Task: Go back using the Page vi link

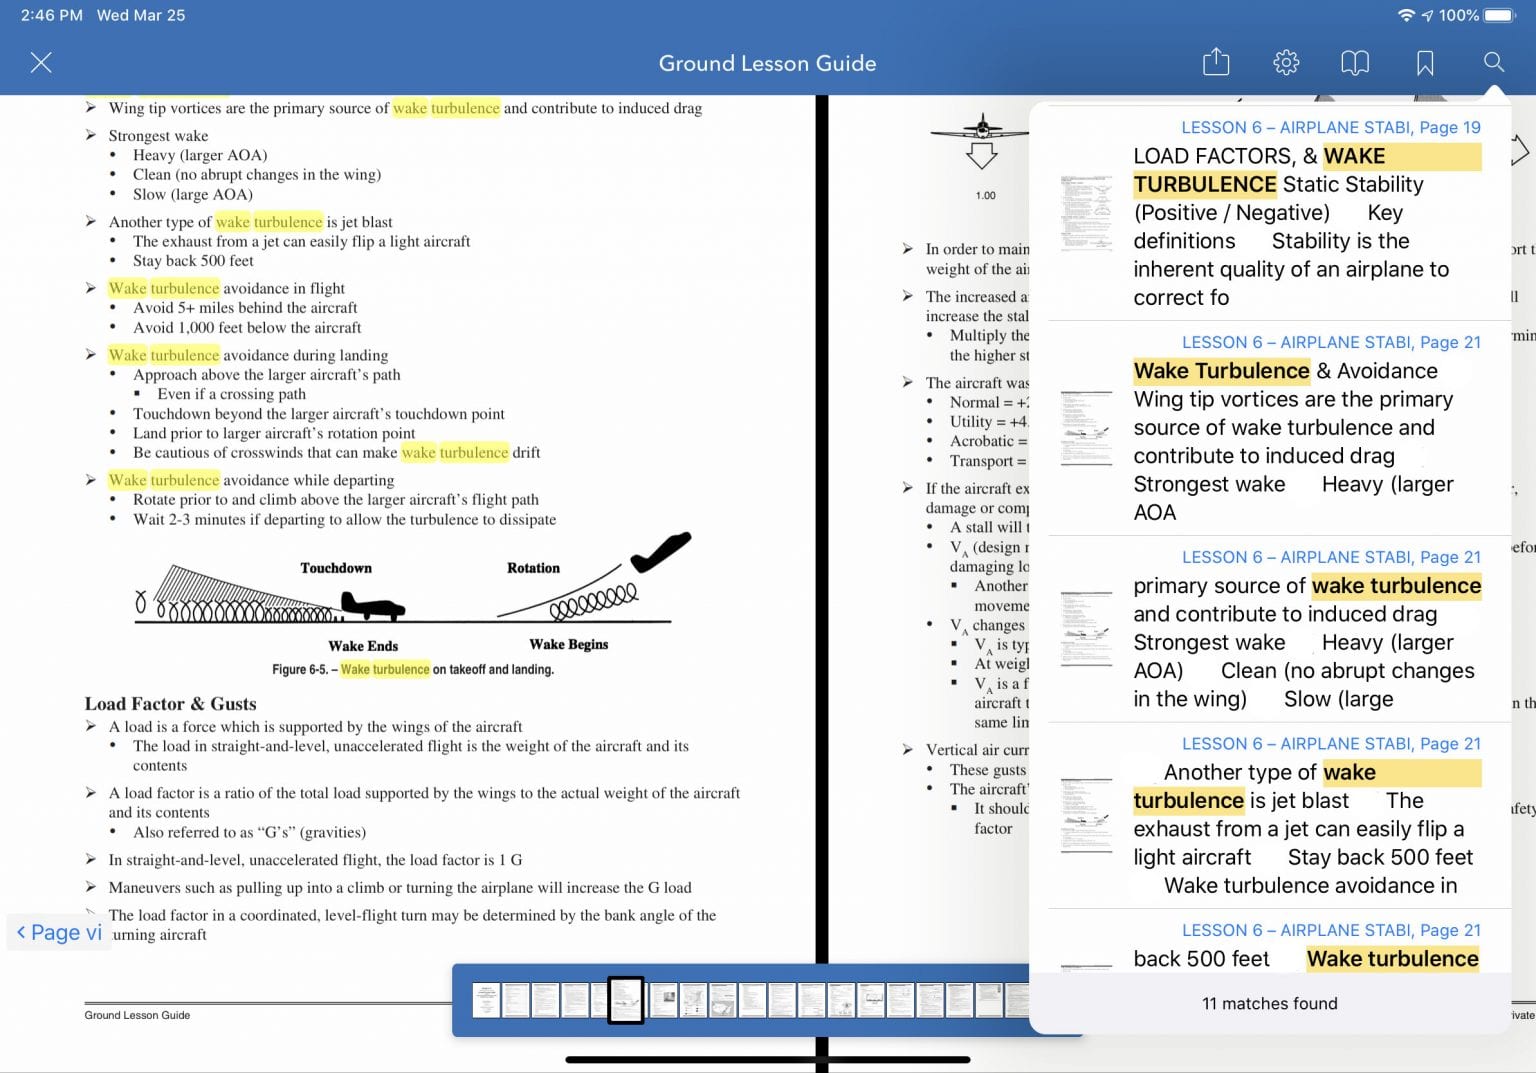Action: point(59,931)
